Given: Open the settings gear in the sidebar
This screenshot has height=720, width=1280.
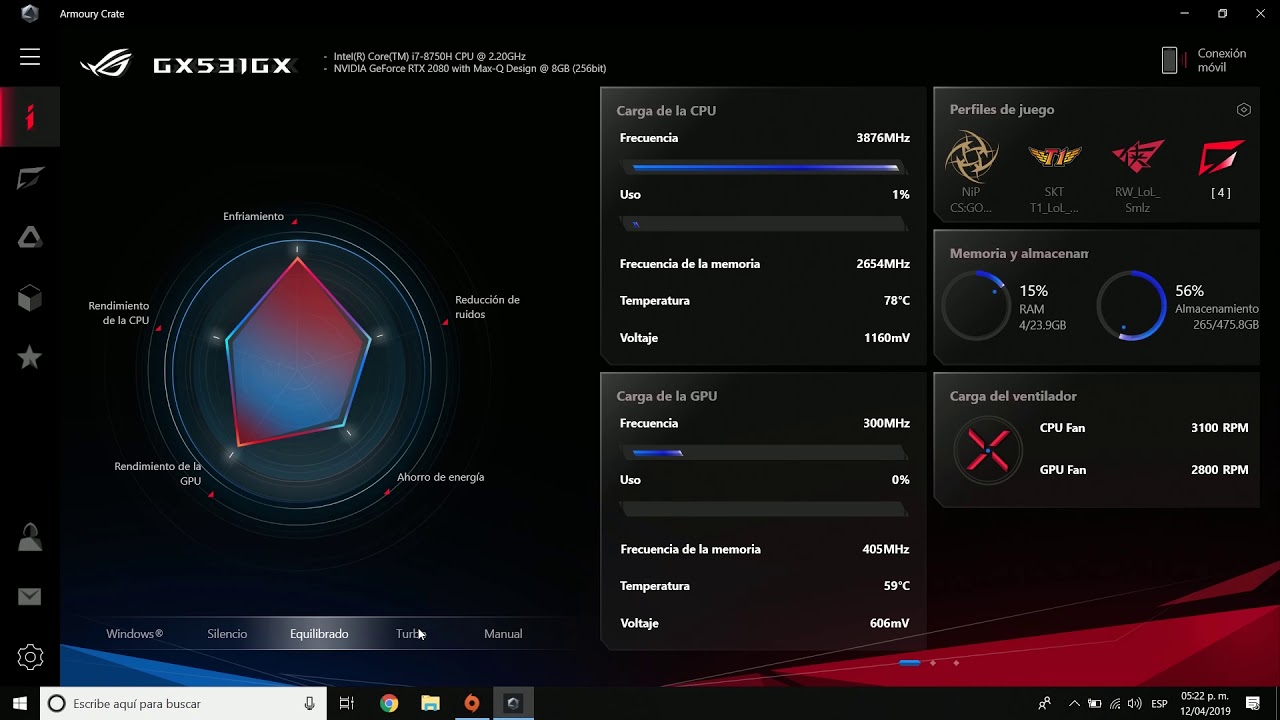Looking at the screenshot, I should (30, 657).
